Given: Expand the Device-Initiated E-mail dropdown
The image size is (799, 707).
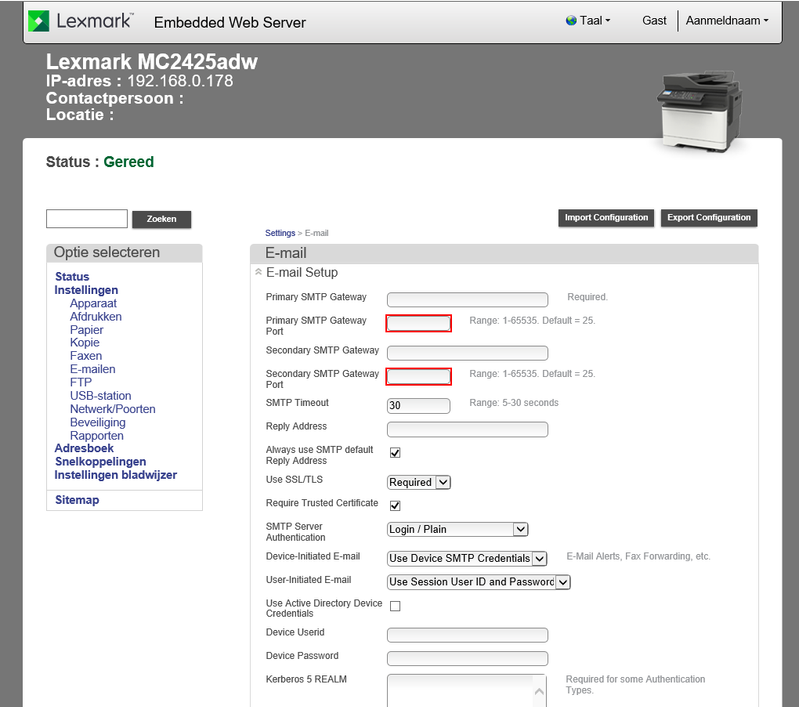Looking at the screenshot, I should [x=467, y=558].
